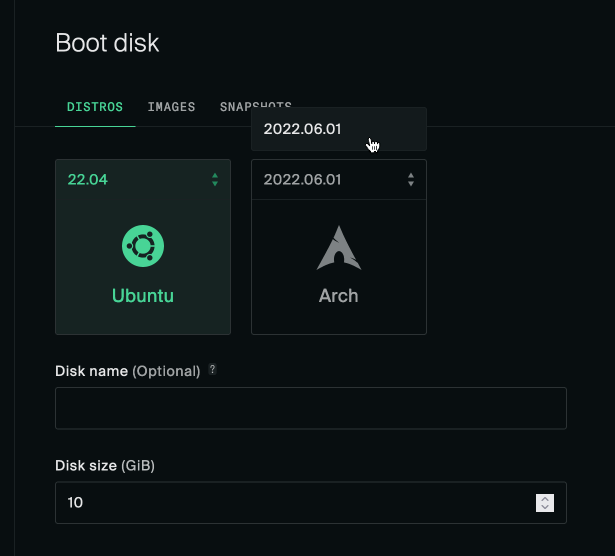The image size is (615, 556).
Task: Click the Ubuntu distro name label
Action: [143, 296]
